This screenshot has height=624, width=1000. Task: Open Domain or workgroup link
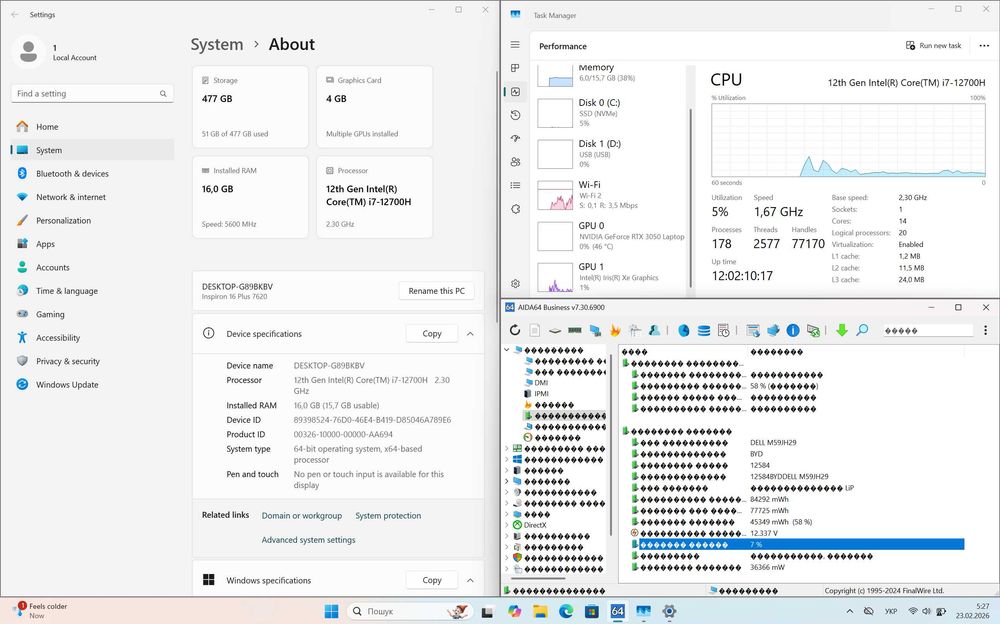(x=302, y=516)
